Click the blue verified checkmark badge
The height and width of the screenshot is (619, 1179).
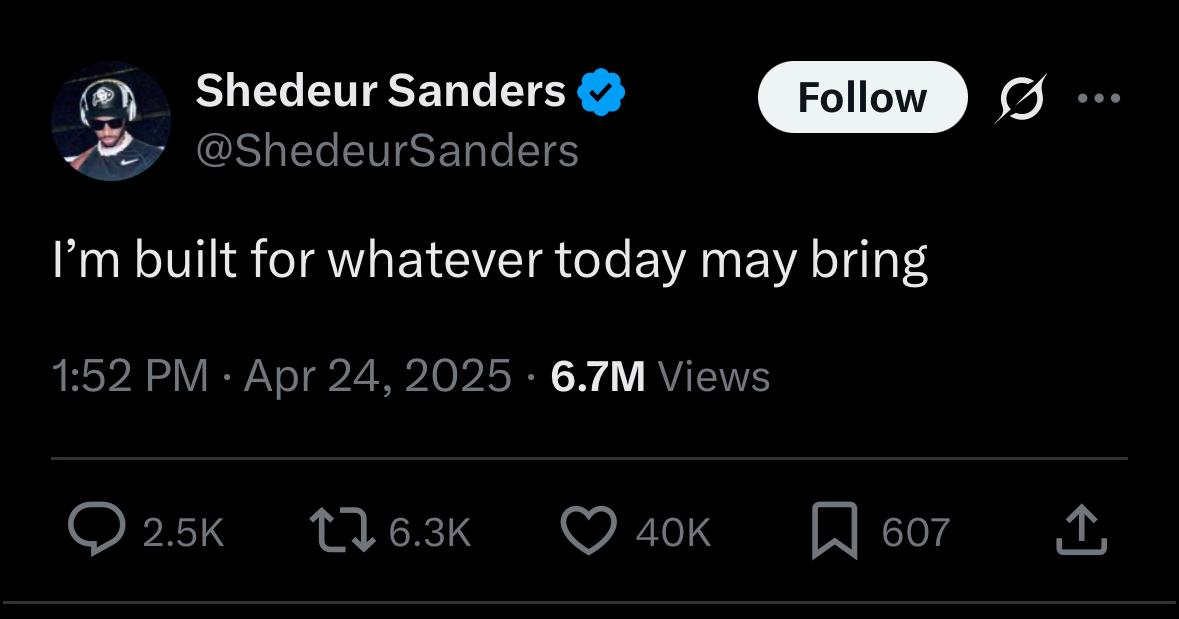[x=601, y=92]
